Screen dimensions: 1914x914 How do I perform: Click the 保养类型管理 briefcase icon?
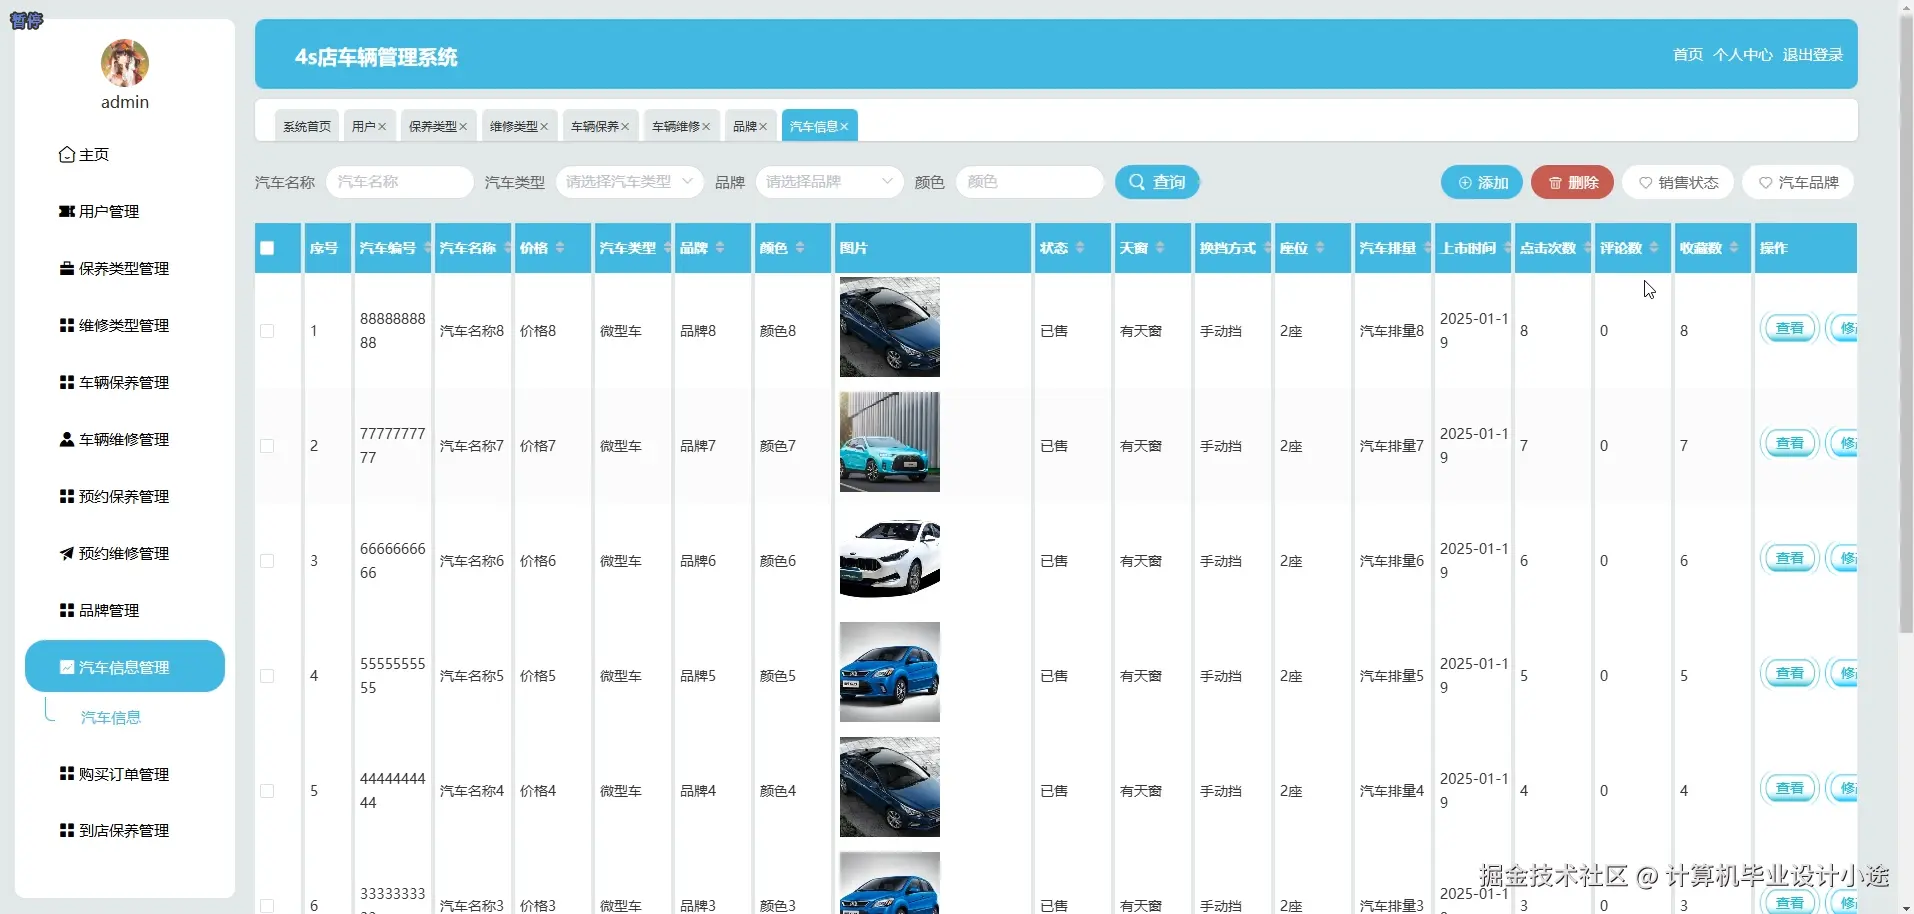pyautogui.click(x=67, y=269)
